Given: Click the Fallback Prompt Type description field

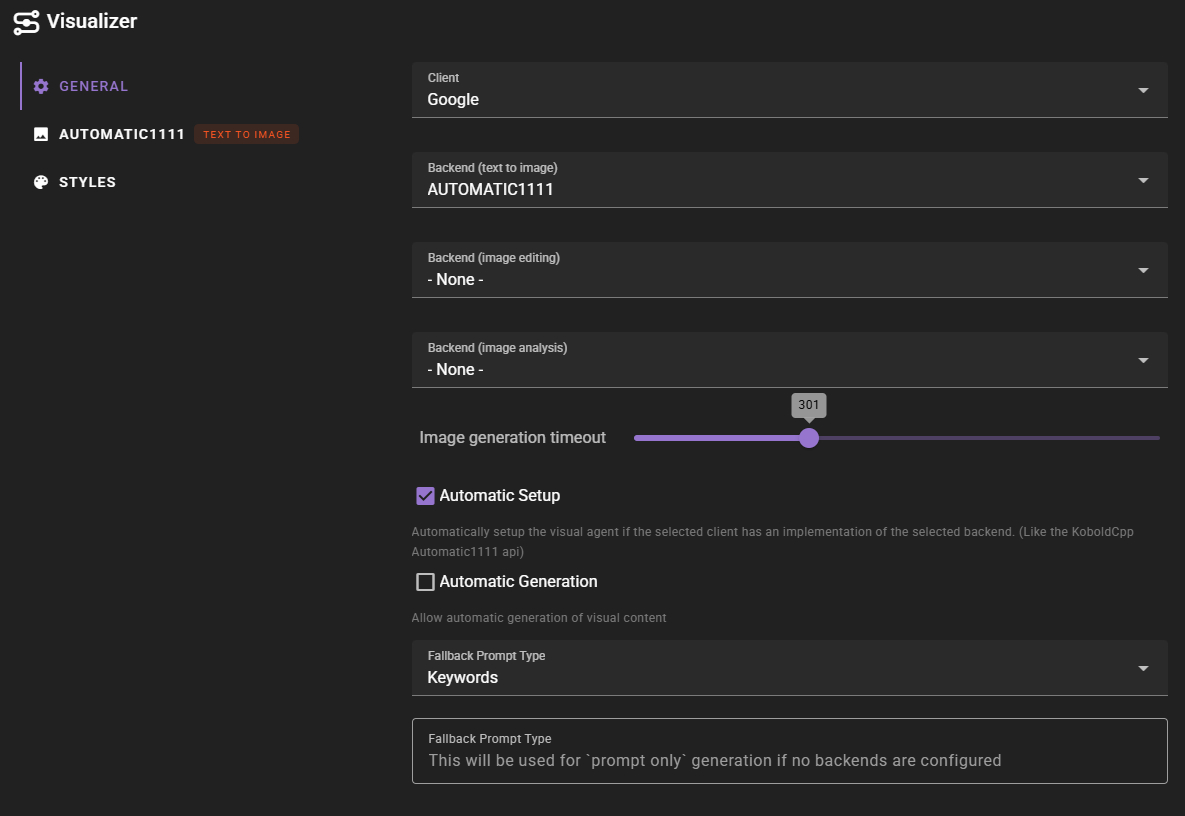Looking at the screenshot, I should point(789,749).
